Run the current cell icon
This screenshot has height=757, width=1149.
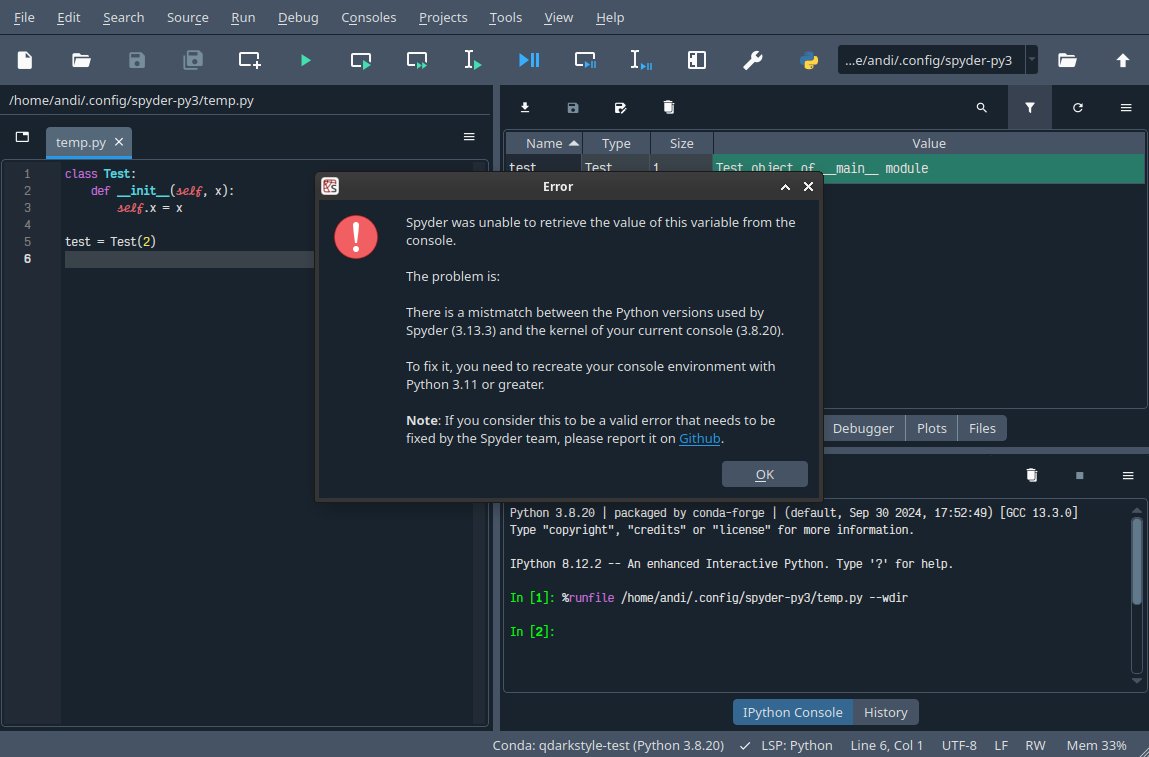click(361, 60)
